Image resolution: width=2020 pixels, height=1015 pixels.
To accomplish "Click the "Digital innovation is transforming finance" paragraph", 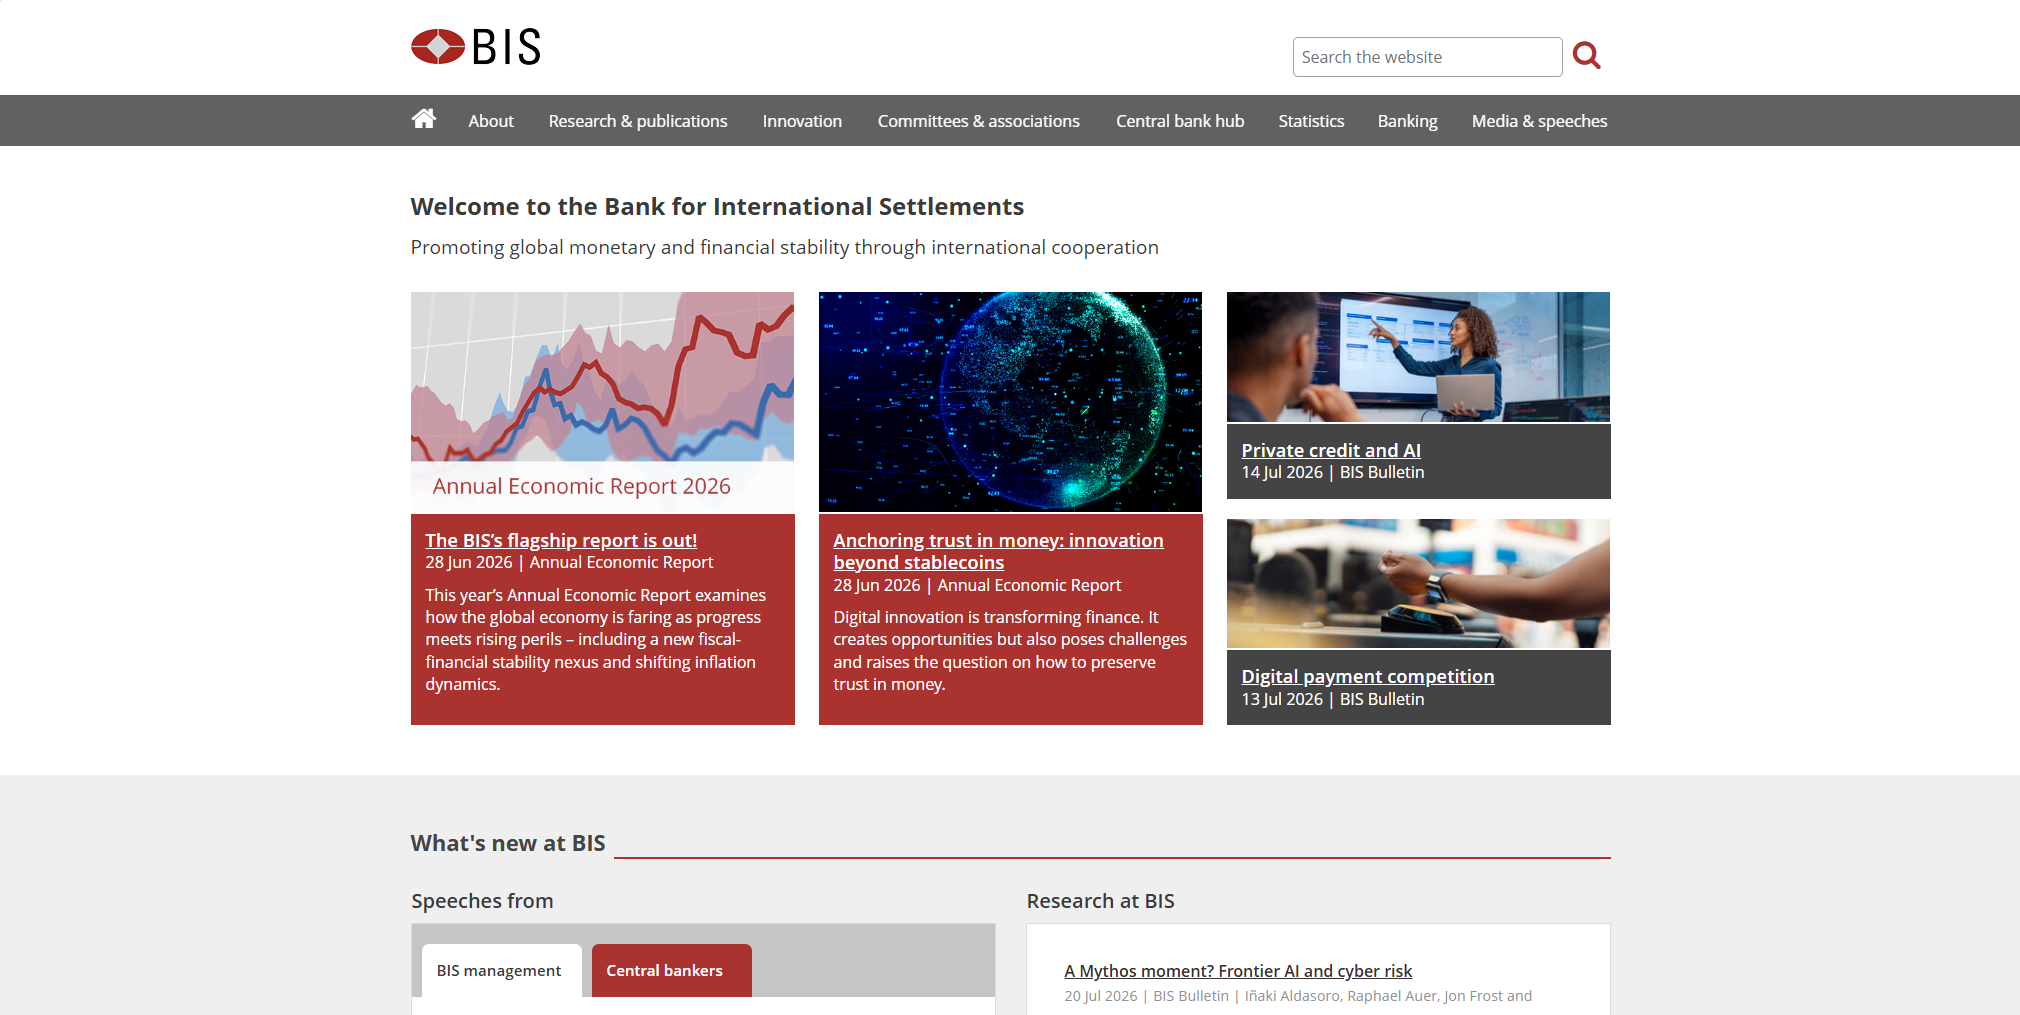I will (x=1010, y=650).
